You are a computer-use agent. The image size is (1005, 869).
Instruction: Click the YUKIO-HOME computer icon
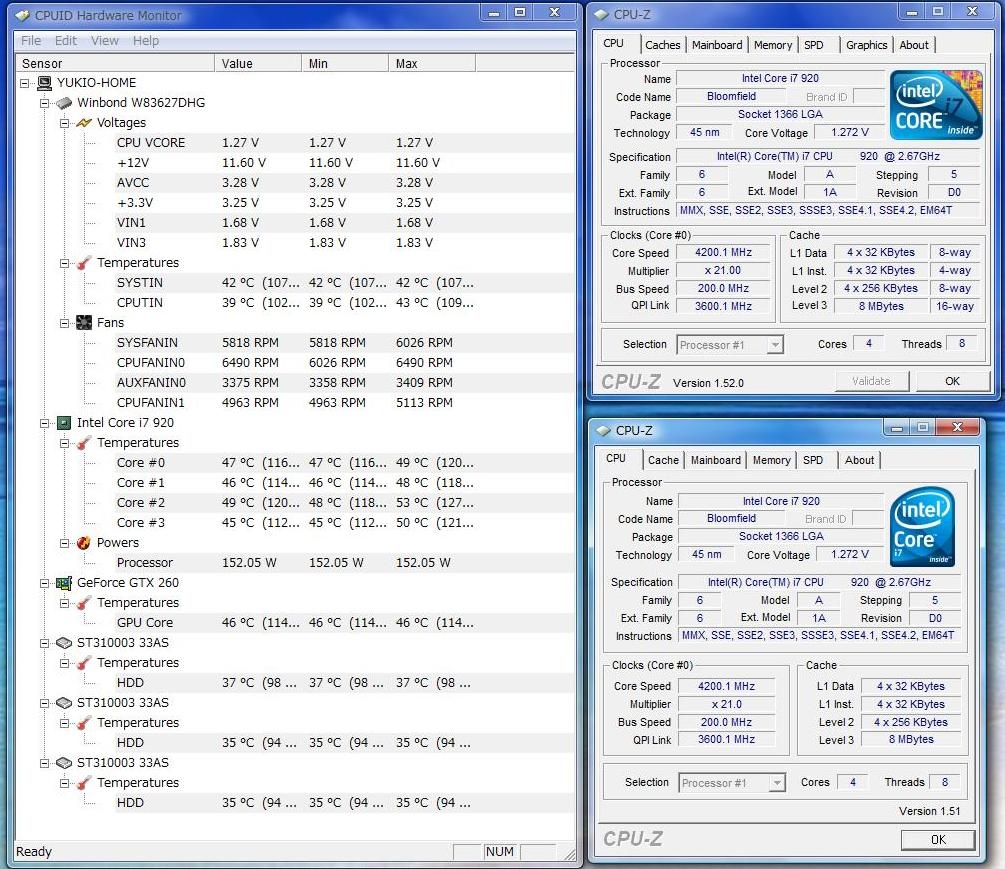[x=44, y=83]
